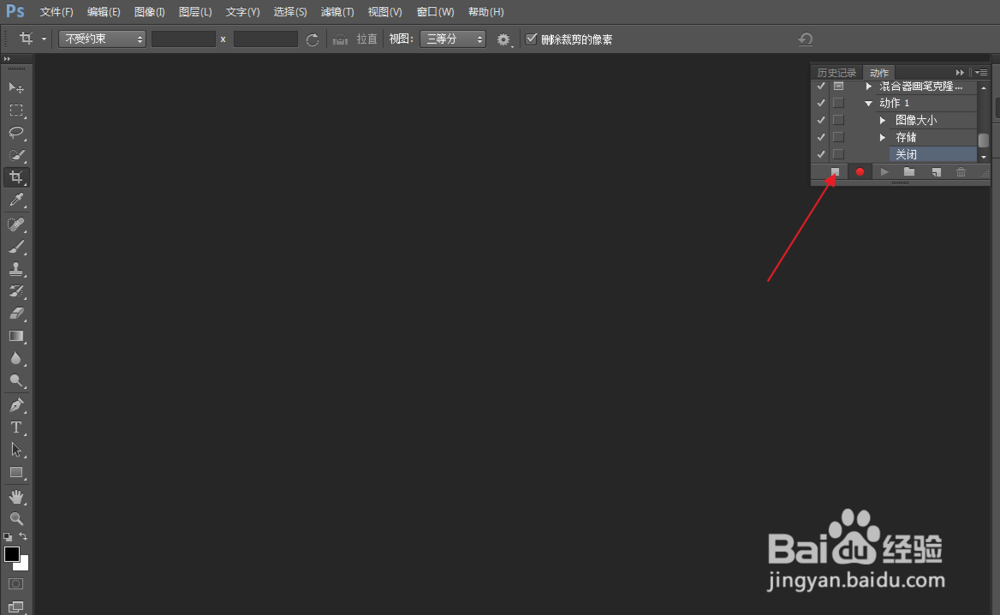Toggle Delete Cropped Pixels checkbox
The height and width of the screenshot is (615, 1000).
point(531,39)
